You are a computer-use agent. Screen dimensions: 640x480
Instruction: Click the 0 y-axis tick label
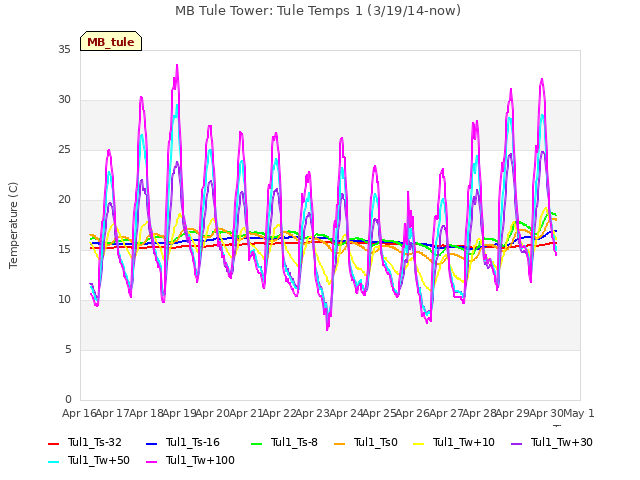pos(68,400)
